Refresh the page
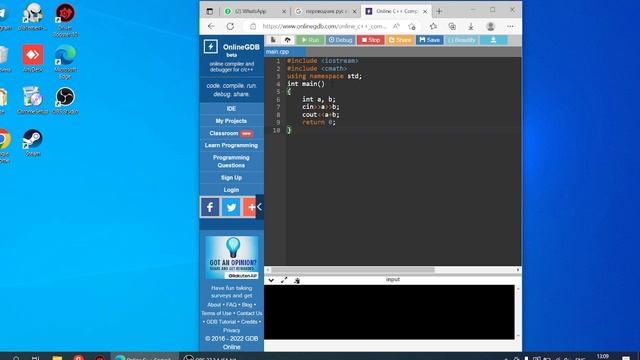The height and width of the screenshot is (360, 640). 230,26
